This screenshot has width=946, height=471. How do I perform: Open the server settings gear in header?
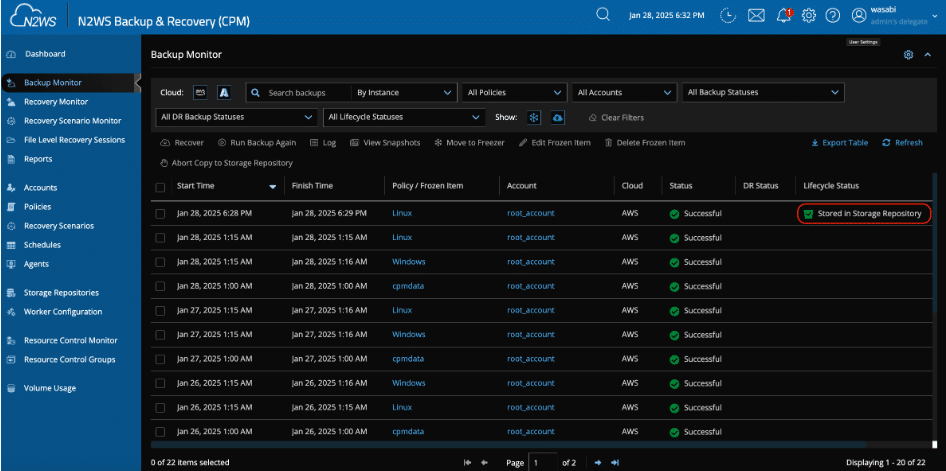point(808,16)
